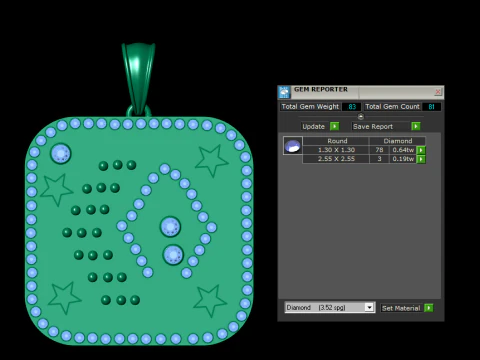This screenshot has width=480, height=360.
Task: Click the green arrow beside Save Report
Action: pyautogui.click(x=416, y=126)
